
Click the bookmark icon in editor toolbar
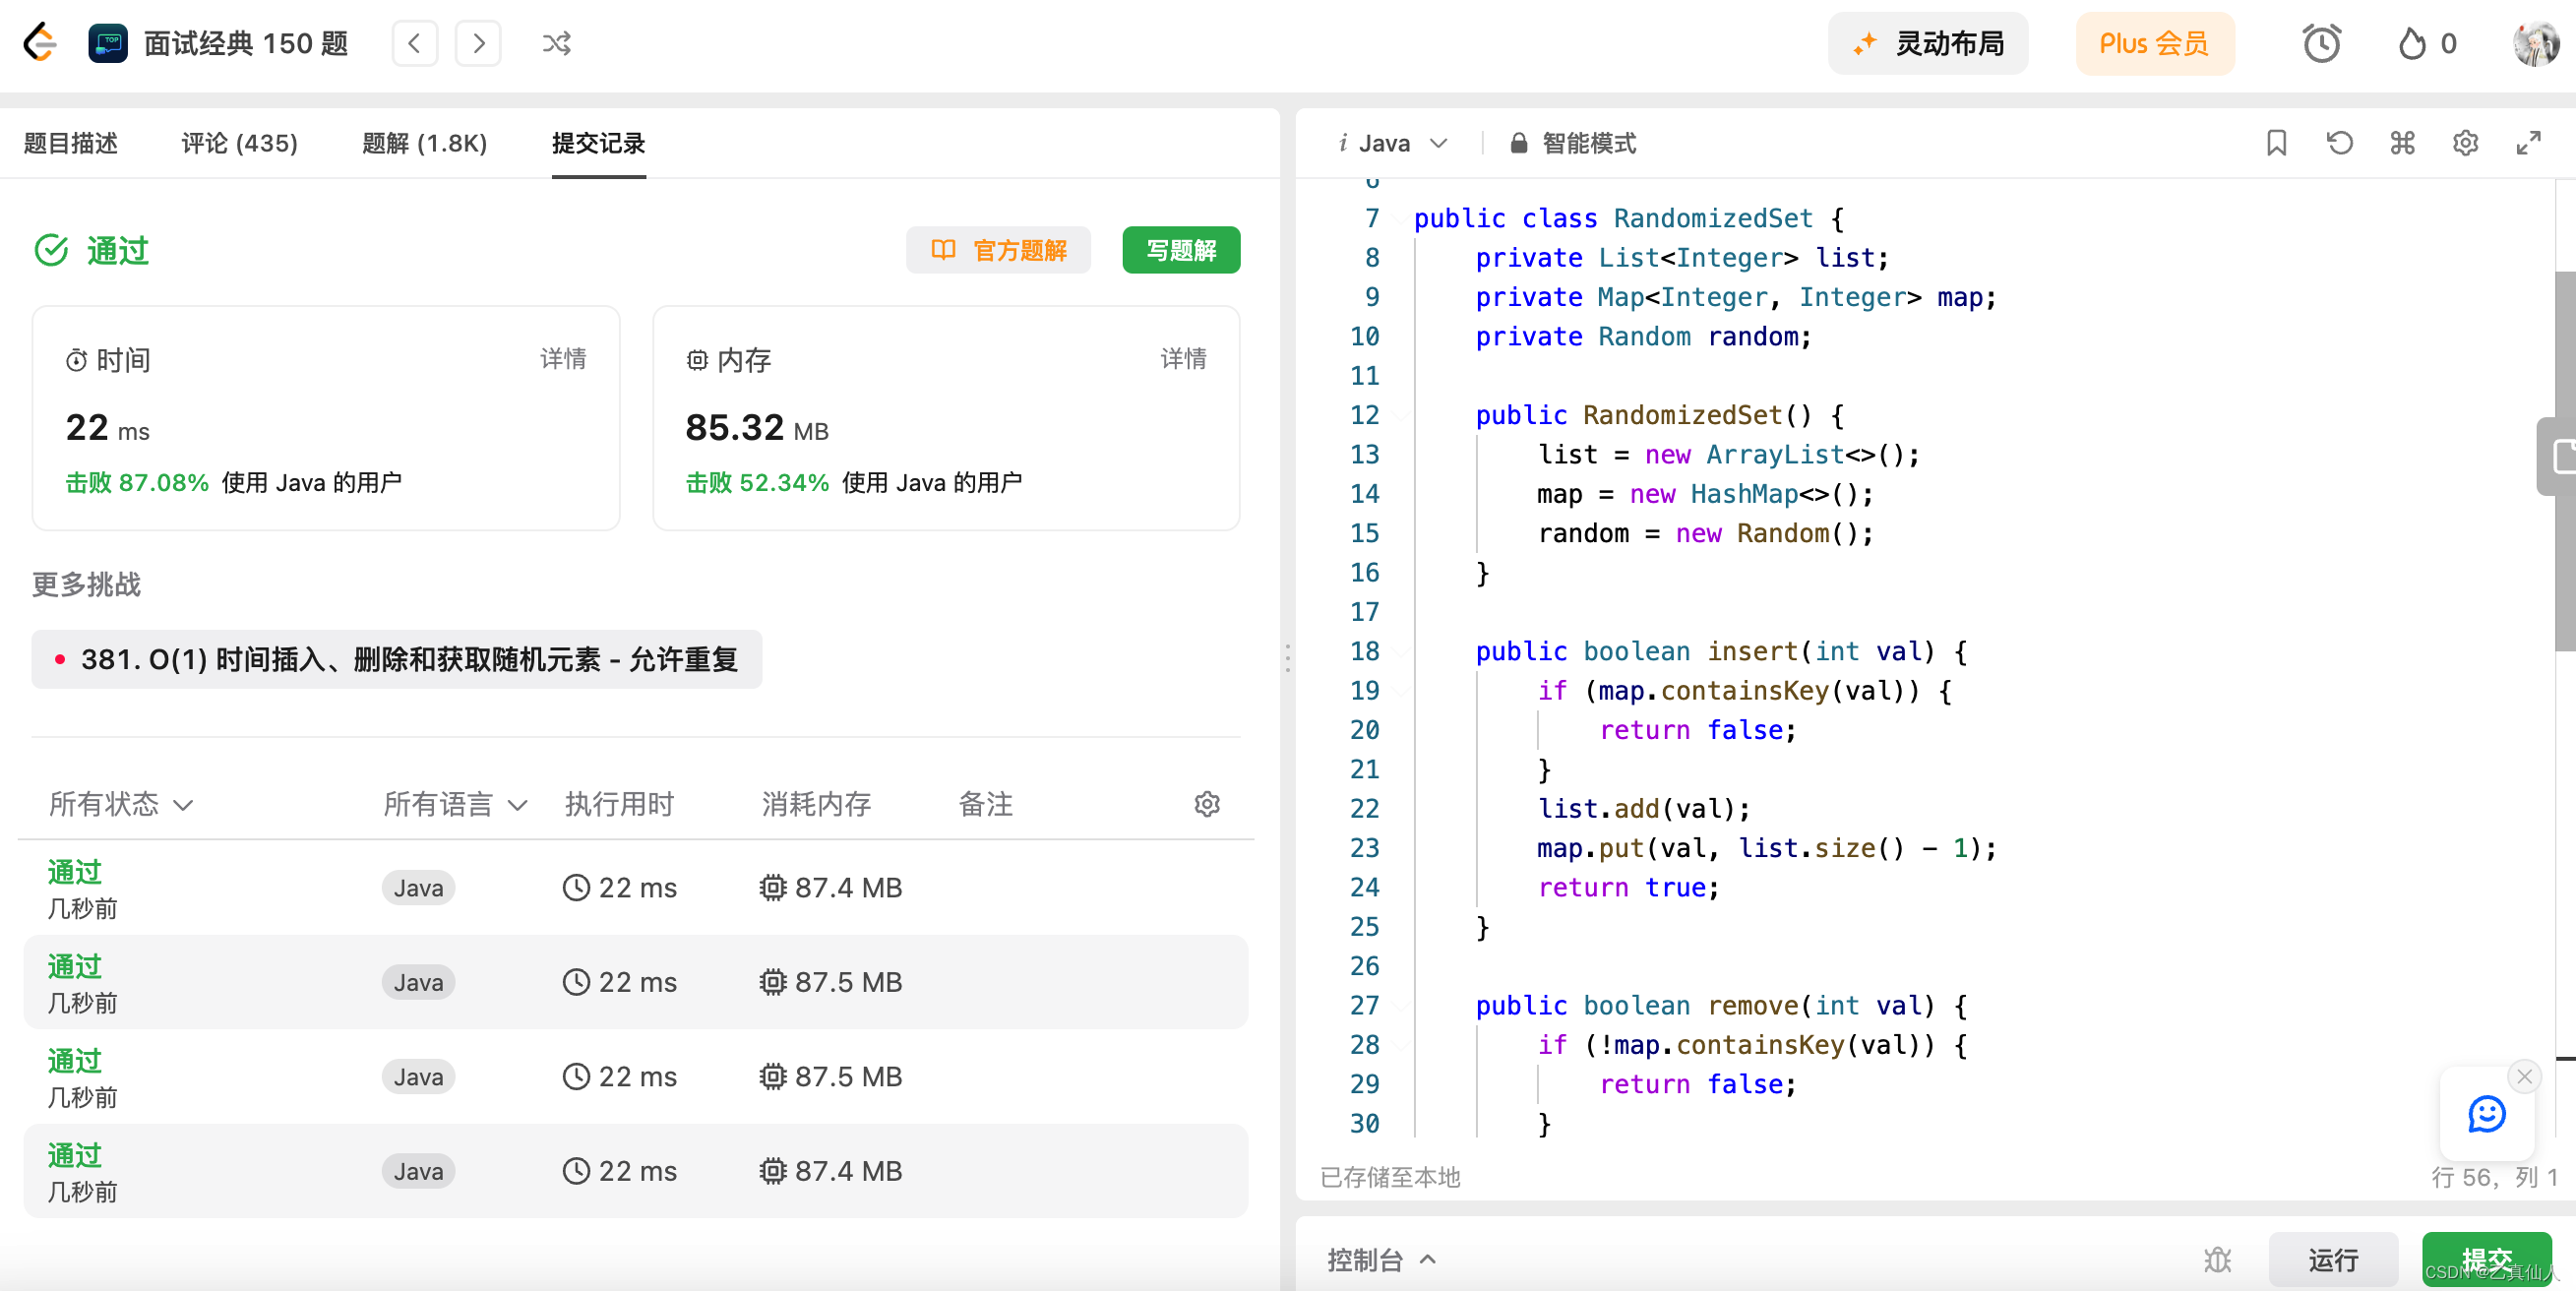[2276, 143]
